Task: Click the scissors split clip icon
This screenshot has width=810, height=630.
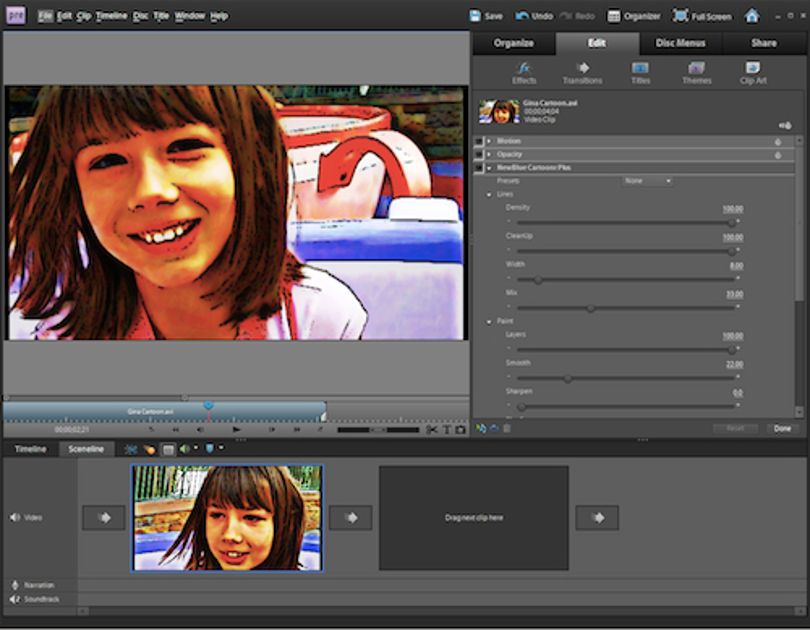Action: tap(432, 430)
